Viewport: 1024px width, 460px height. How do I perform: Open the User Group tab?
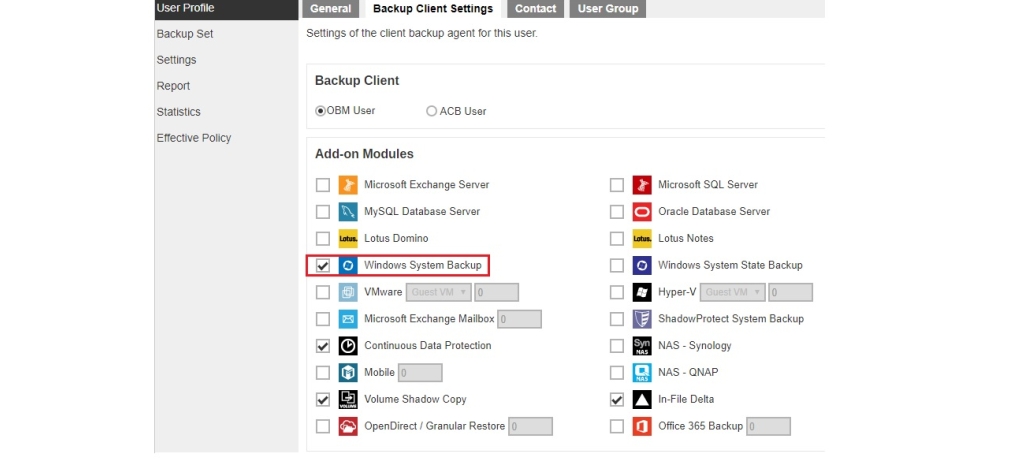[x=608, y=8]
